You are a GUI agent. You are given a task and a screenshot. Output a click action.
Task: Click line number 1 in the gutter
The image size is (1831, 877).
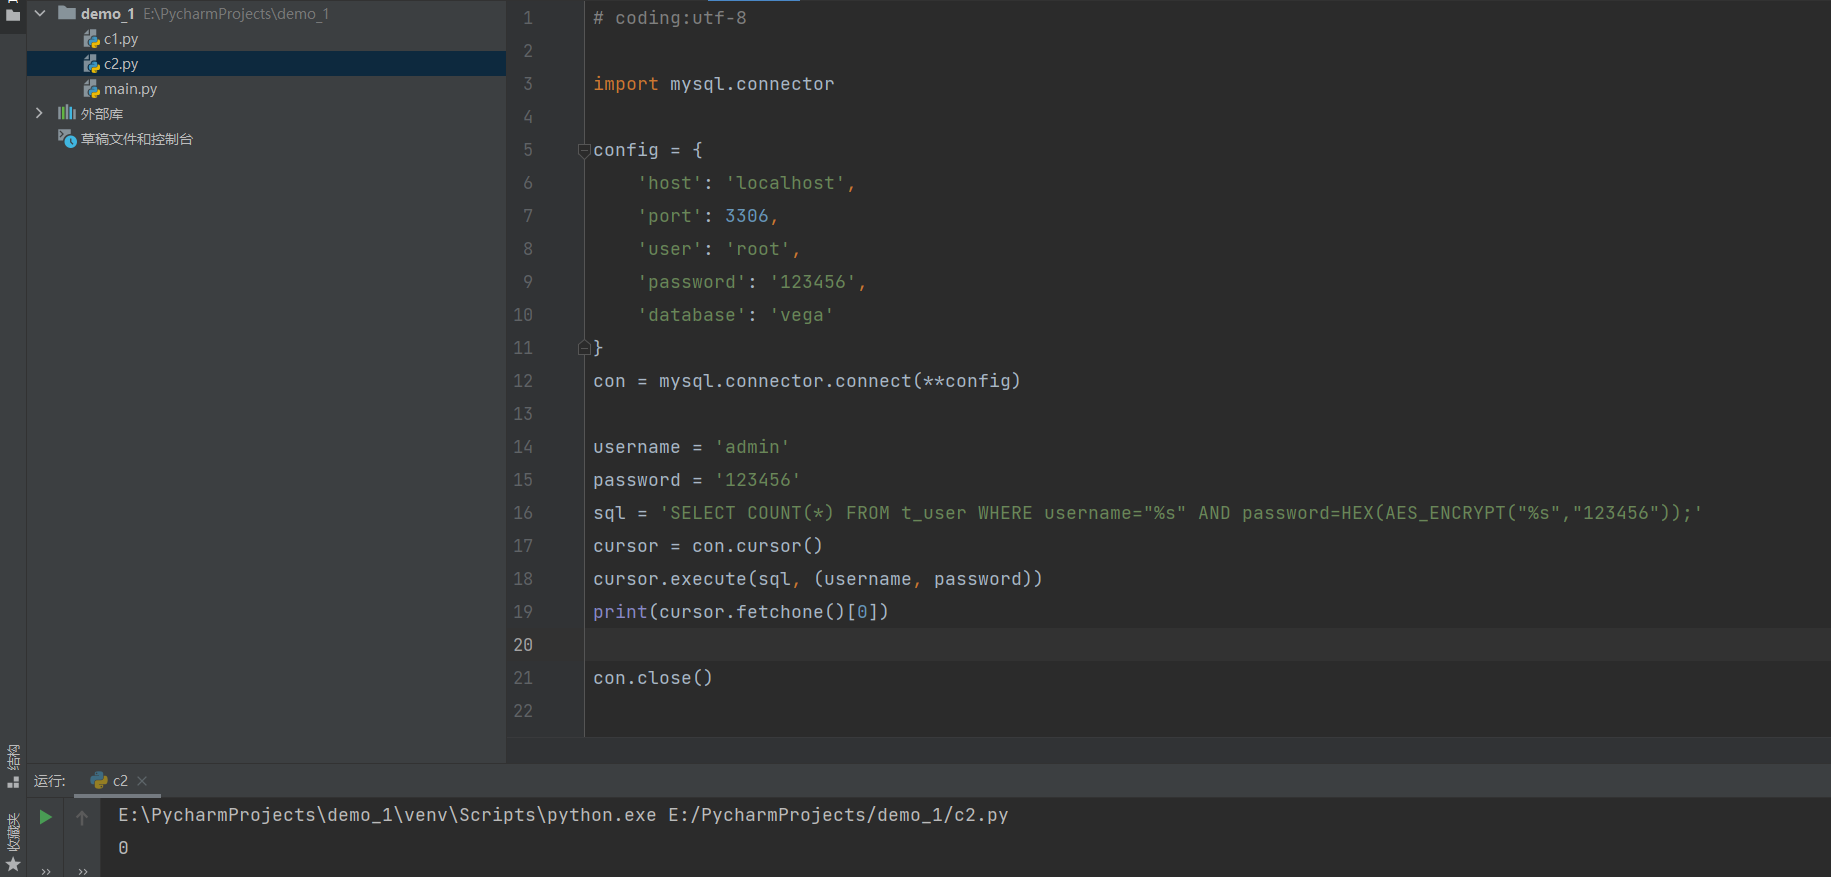click(528, 18)
